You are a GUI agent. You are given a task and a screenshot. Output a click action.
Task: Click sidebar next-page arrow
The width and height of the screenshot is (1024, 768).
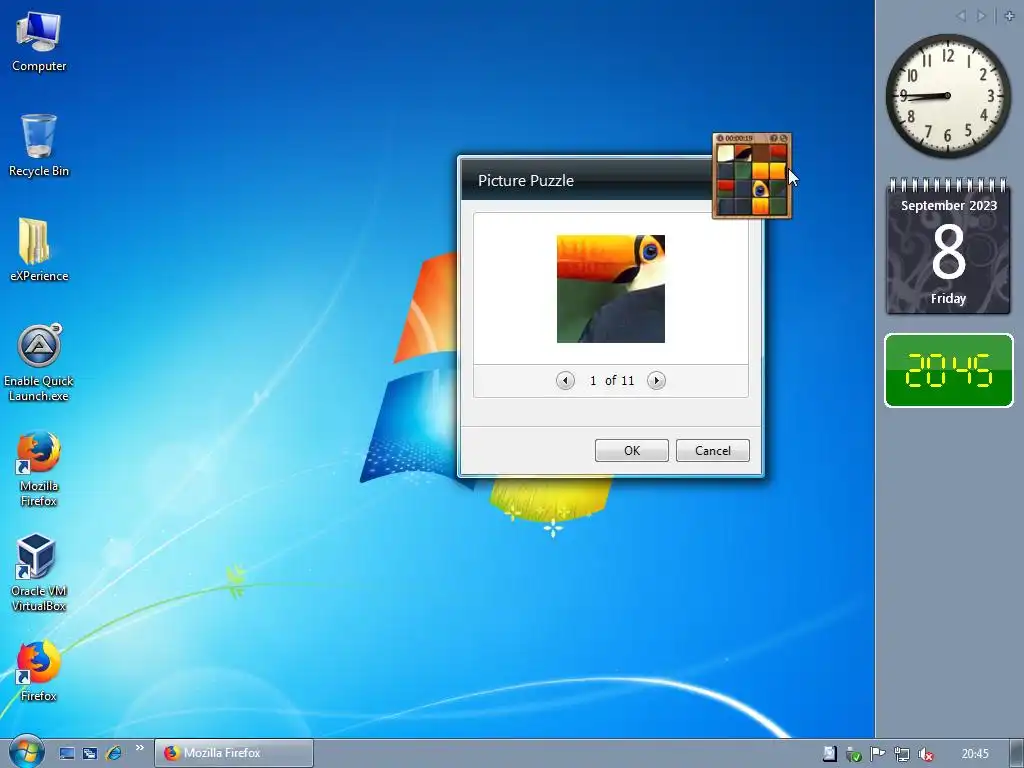coord(981,16)
